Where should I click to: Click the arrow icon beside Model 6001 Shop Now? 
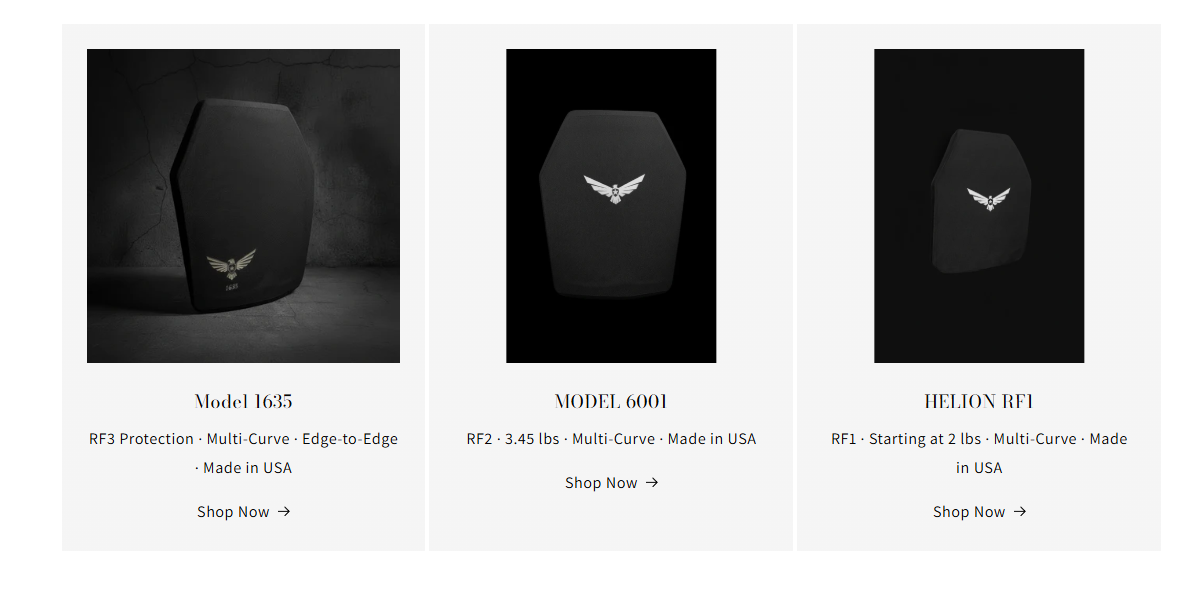(x=652, y=483)
